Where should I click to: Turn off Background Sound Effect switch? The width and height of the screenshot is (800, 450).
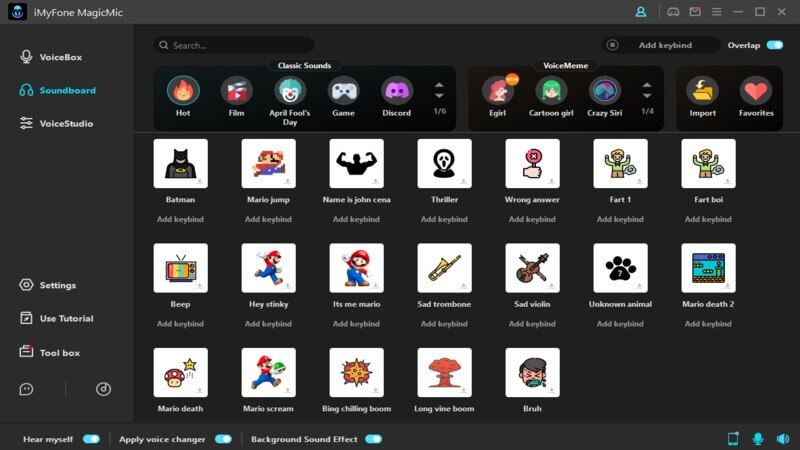pyautogui.click(x=373, y=439)
